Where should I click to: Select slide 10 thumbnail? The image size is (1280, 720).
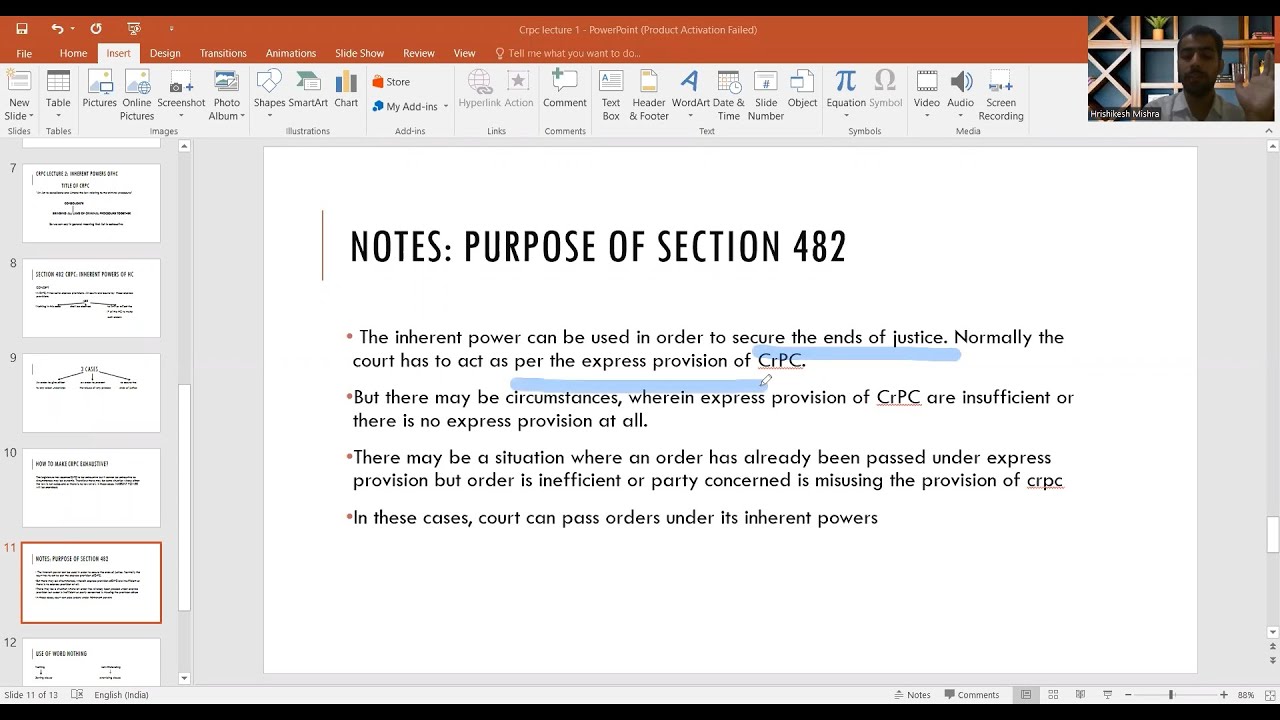(x=91, y=488)
